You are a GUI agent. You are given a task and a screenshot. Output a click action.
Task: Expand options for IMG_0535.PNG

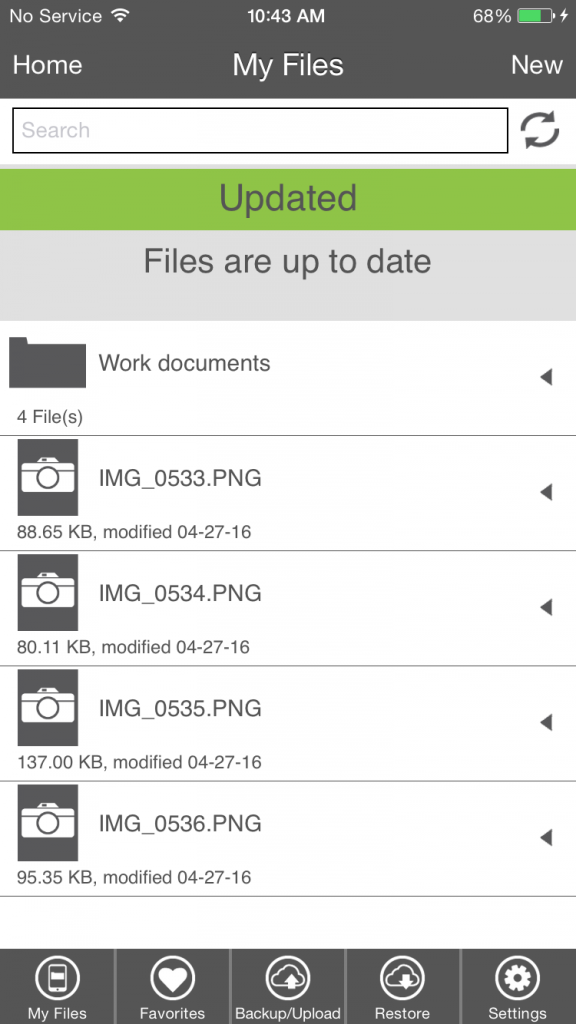click(x=547, y=722)
